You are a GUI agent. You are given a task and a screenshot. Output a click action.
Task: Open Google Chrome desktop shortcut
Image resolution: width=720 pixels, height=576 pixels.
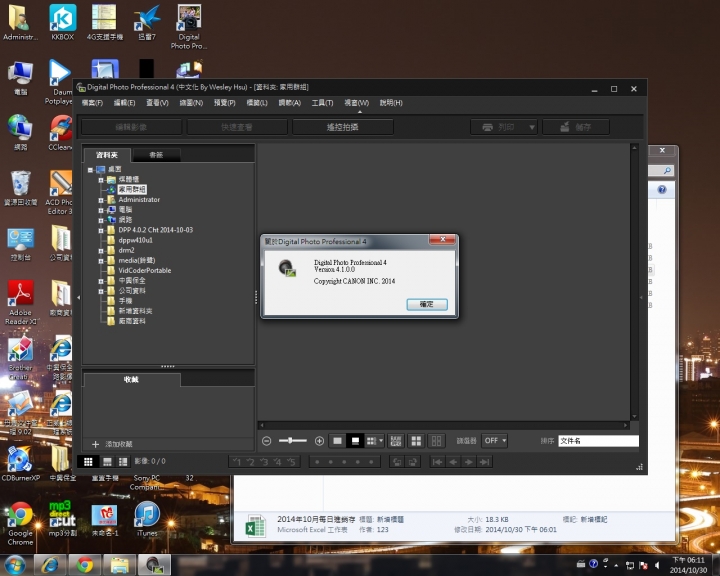[x=20, y=524]
